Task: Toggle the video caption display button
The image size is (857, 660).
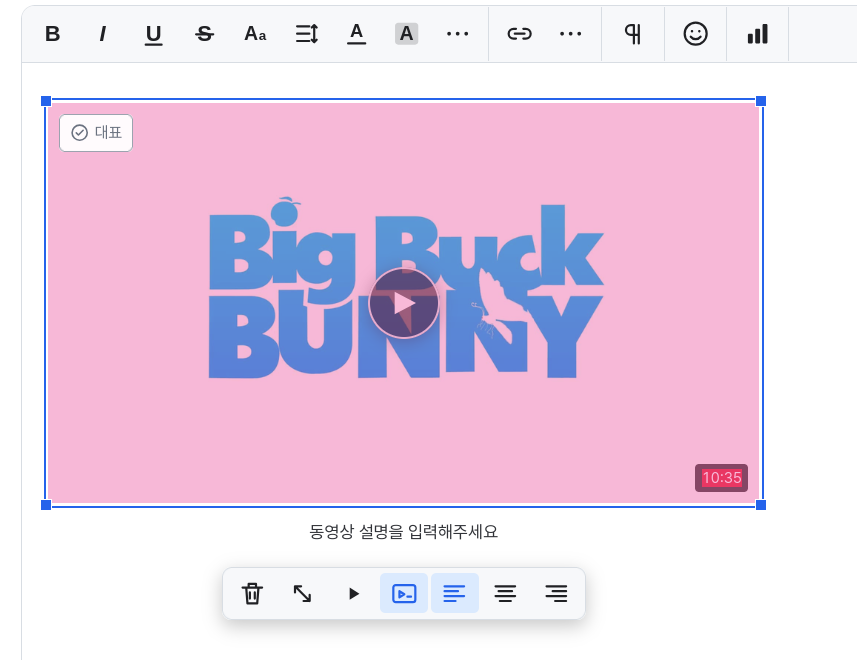Action: 404,593
